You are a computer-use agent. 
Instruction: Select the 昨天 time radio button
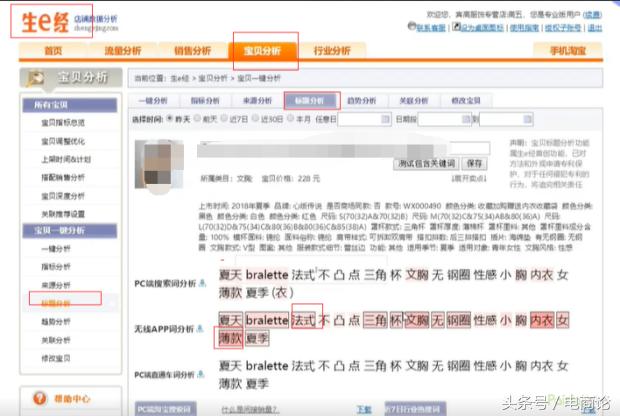pyautogui.click(x=170, y=118)
